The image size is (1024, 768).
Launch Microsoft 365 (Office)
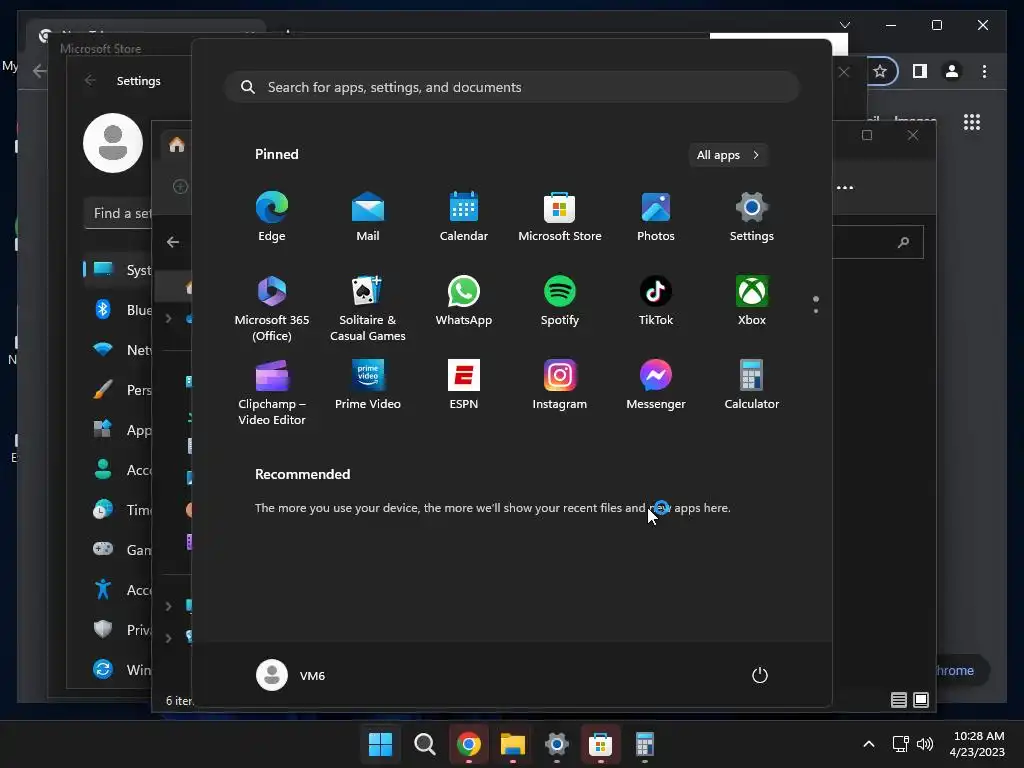pyautogui.click(x=272, y=308)
